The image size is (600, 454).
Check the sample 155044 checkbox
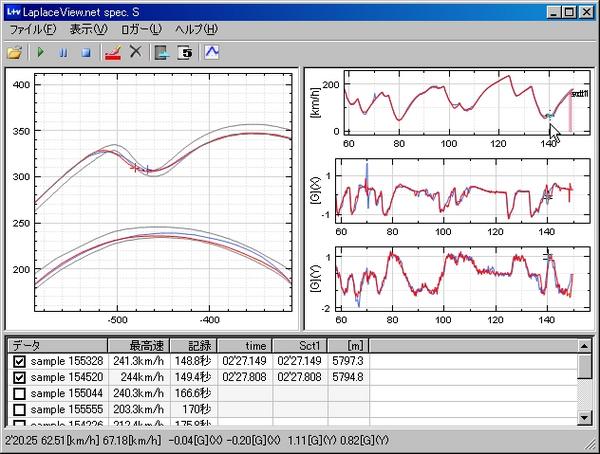[19, 394]
